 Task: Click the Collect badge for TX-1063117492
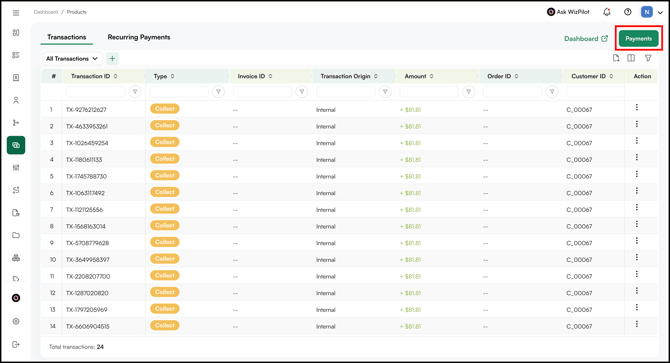coord(165,192)
